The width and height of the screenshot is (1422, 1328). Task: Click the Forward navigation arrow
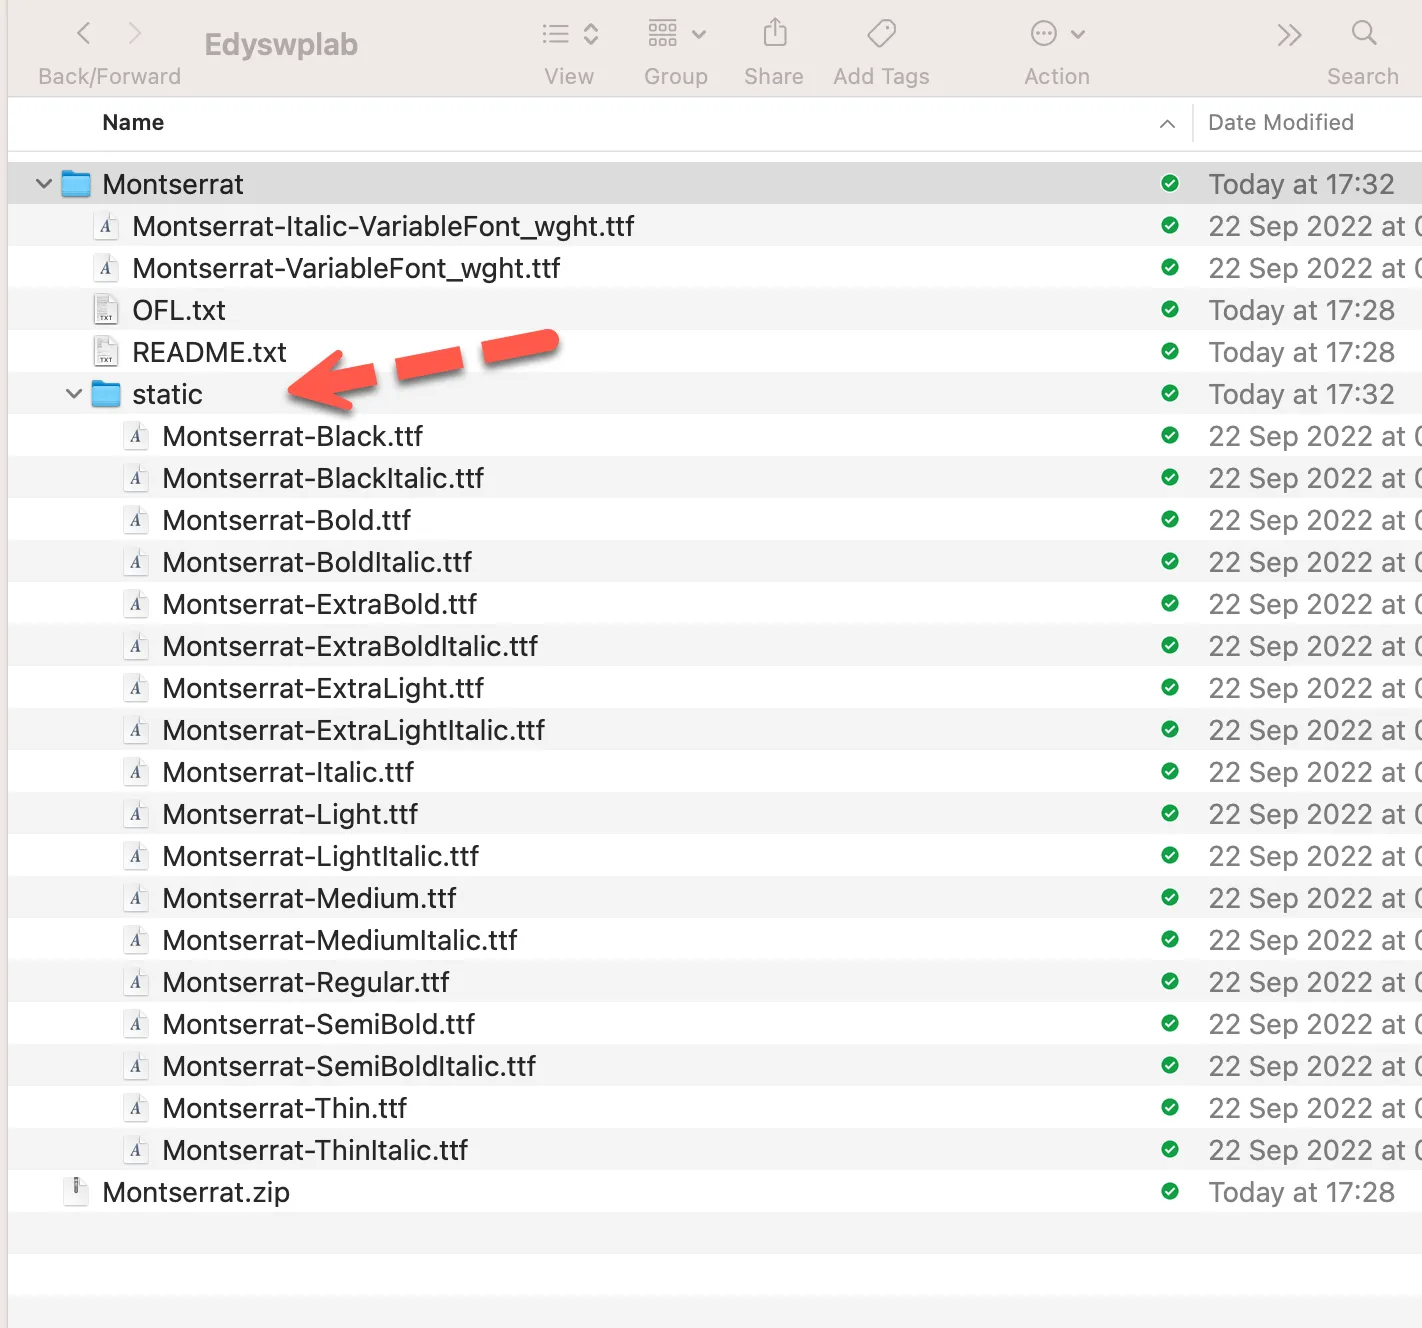(x=136, y=33)
